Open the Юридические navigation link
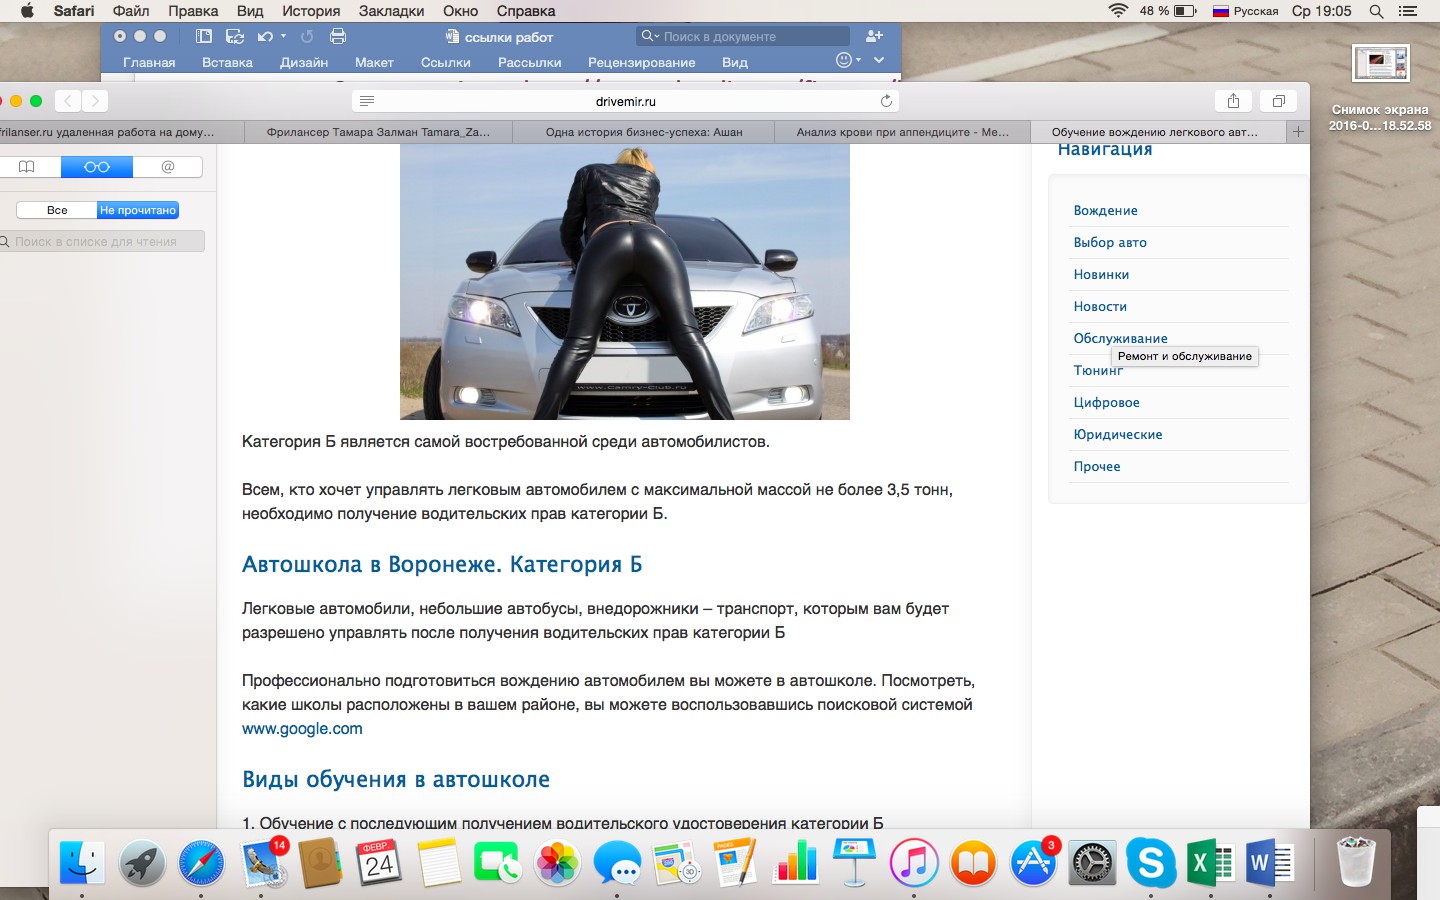 1118,434
